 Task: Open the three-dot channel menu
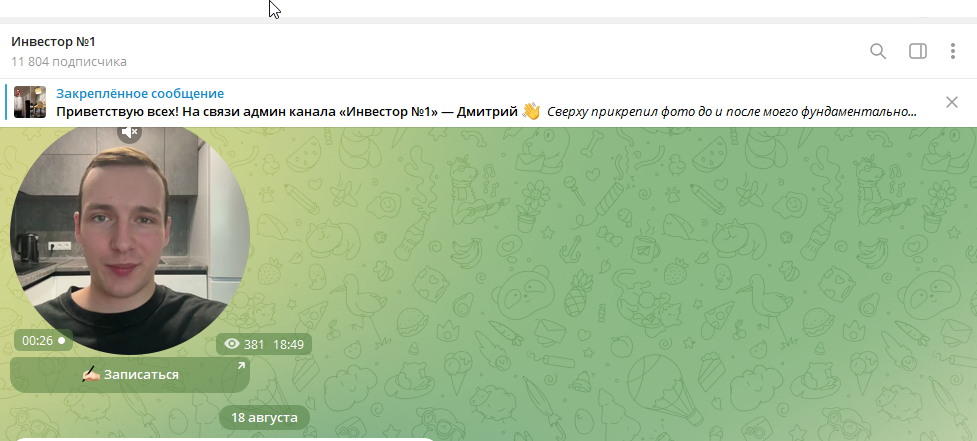pyautogui.click(x=953, y=51)
